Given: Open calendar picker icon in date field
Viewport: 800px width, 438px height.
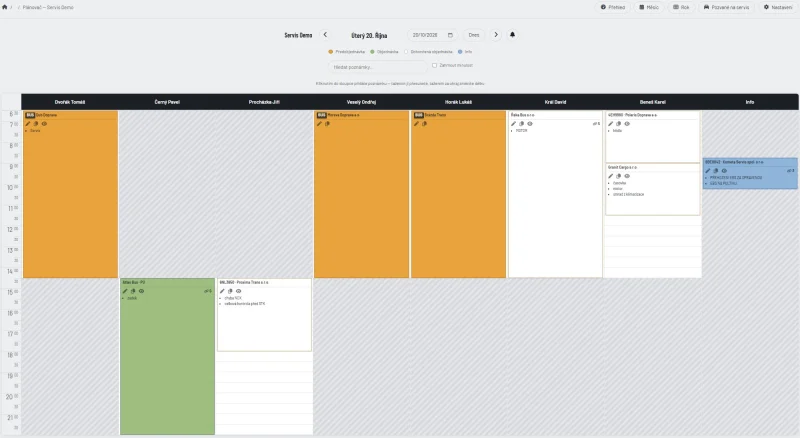Looking at the screenshot, I should click(450, 35).
